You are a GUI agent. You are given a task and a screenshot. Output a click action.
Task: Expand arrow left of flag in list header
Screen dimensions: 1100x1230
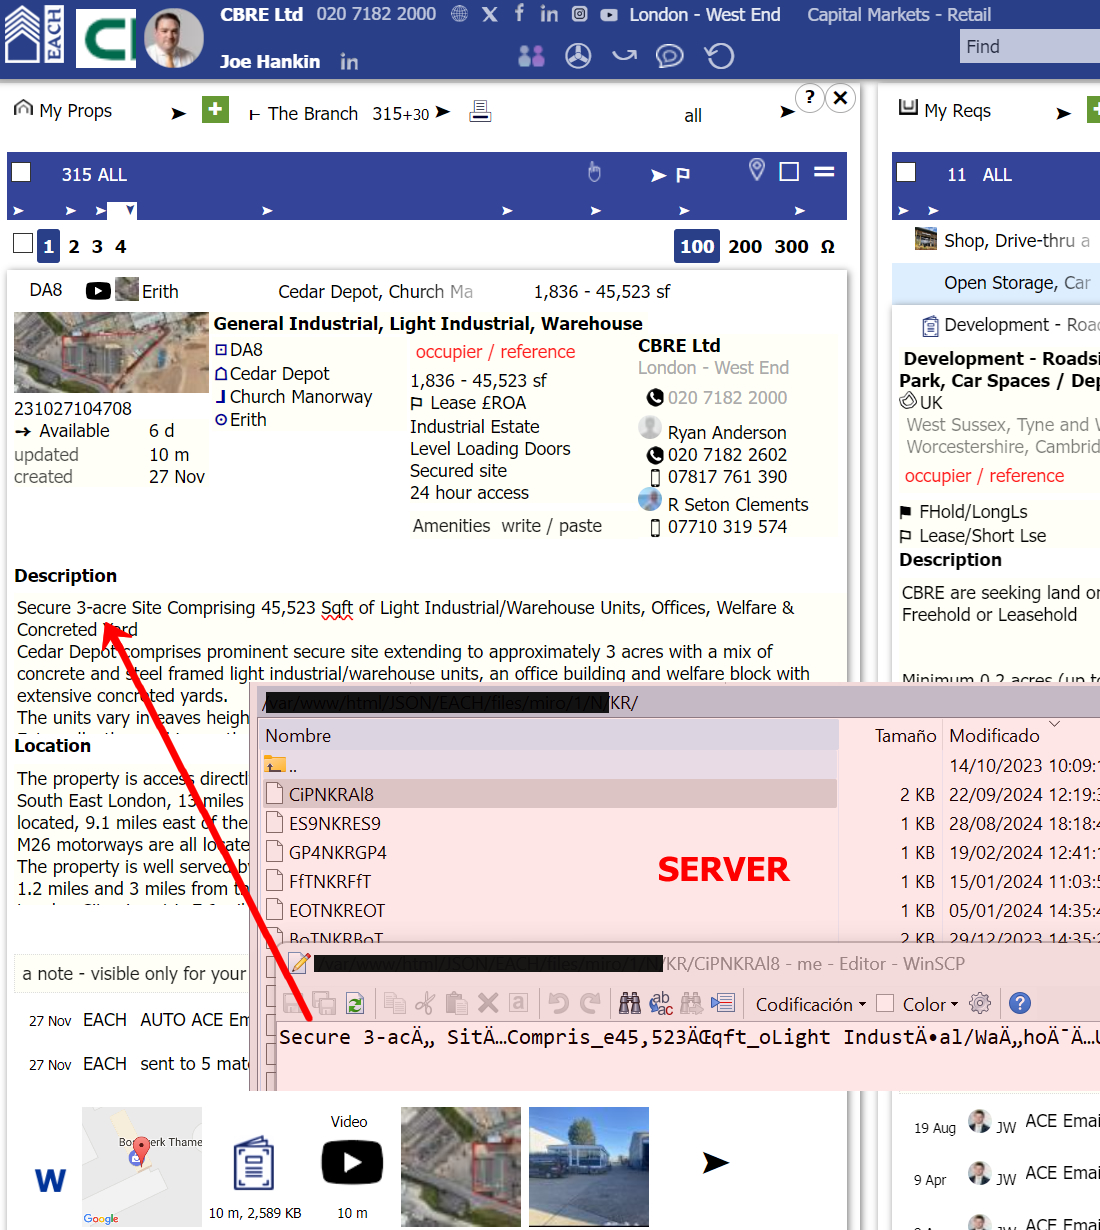click(658, 176)
